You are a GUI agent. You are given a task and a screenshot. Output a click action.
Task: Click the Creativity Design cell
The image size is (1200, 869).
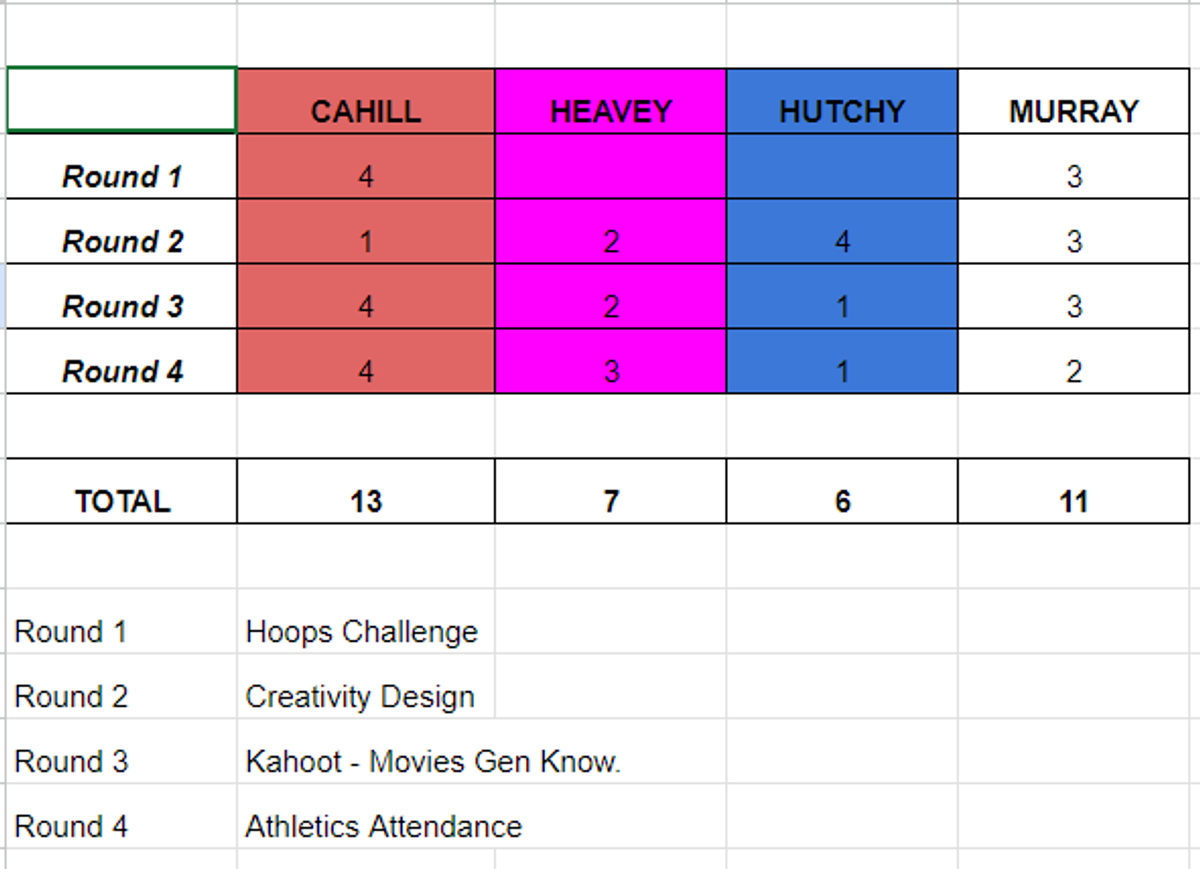[366, 687]
